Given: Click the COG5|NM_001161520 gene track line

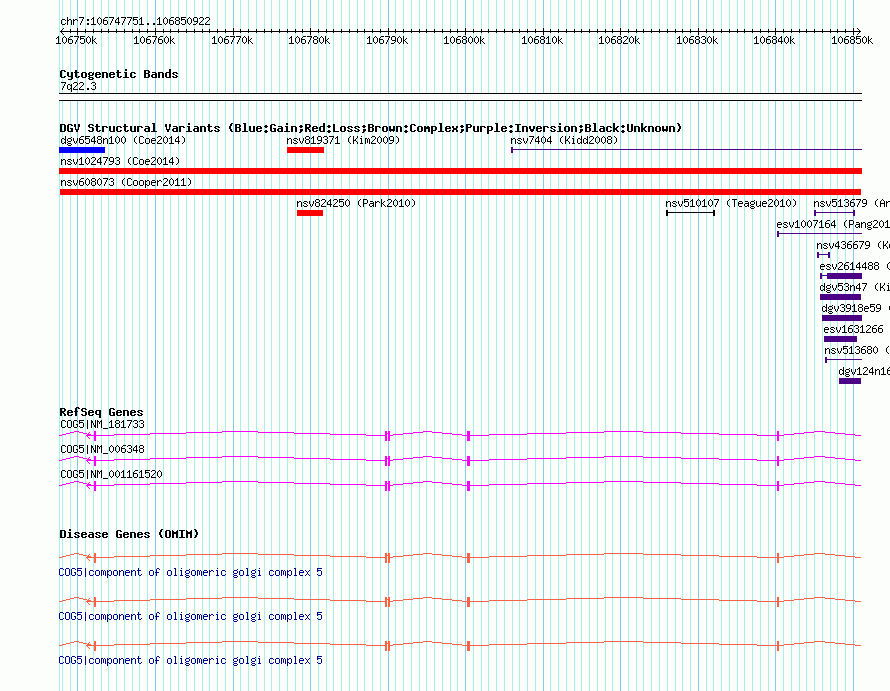Looking at the screenshot, I should [x=460, y=485].
